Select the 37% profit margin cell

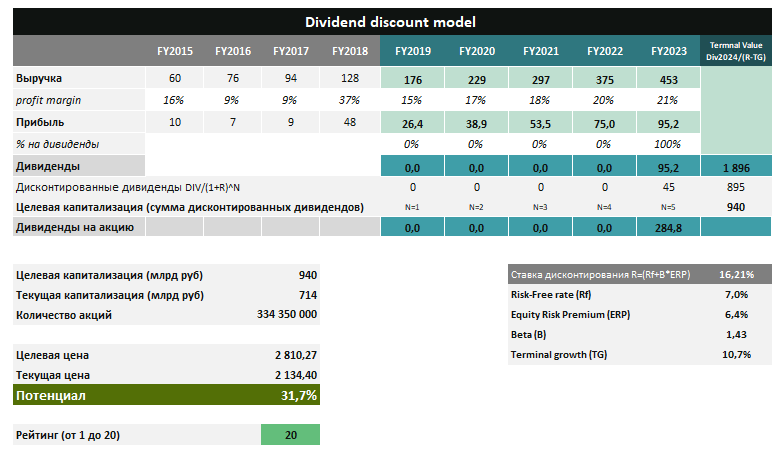point(349,100)
